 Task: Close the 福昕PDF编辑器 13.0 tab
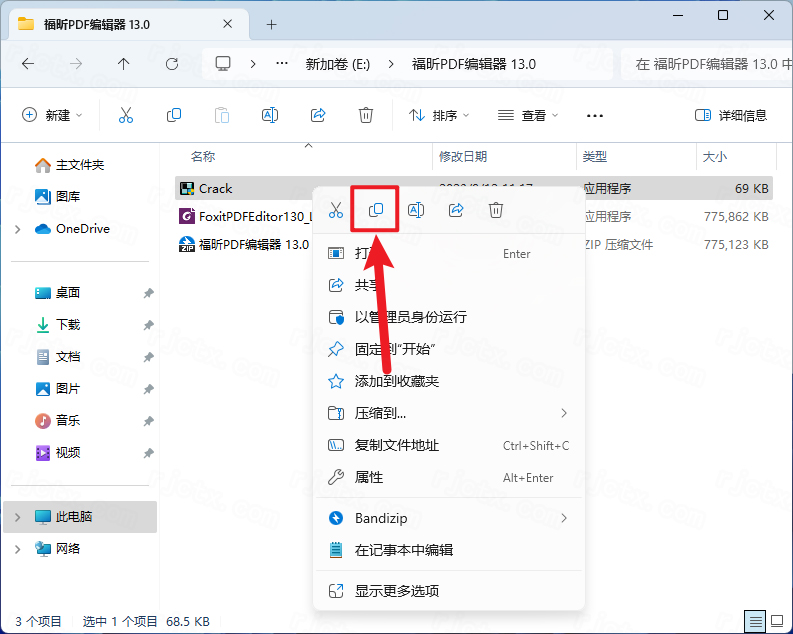228,24
